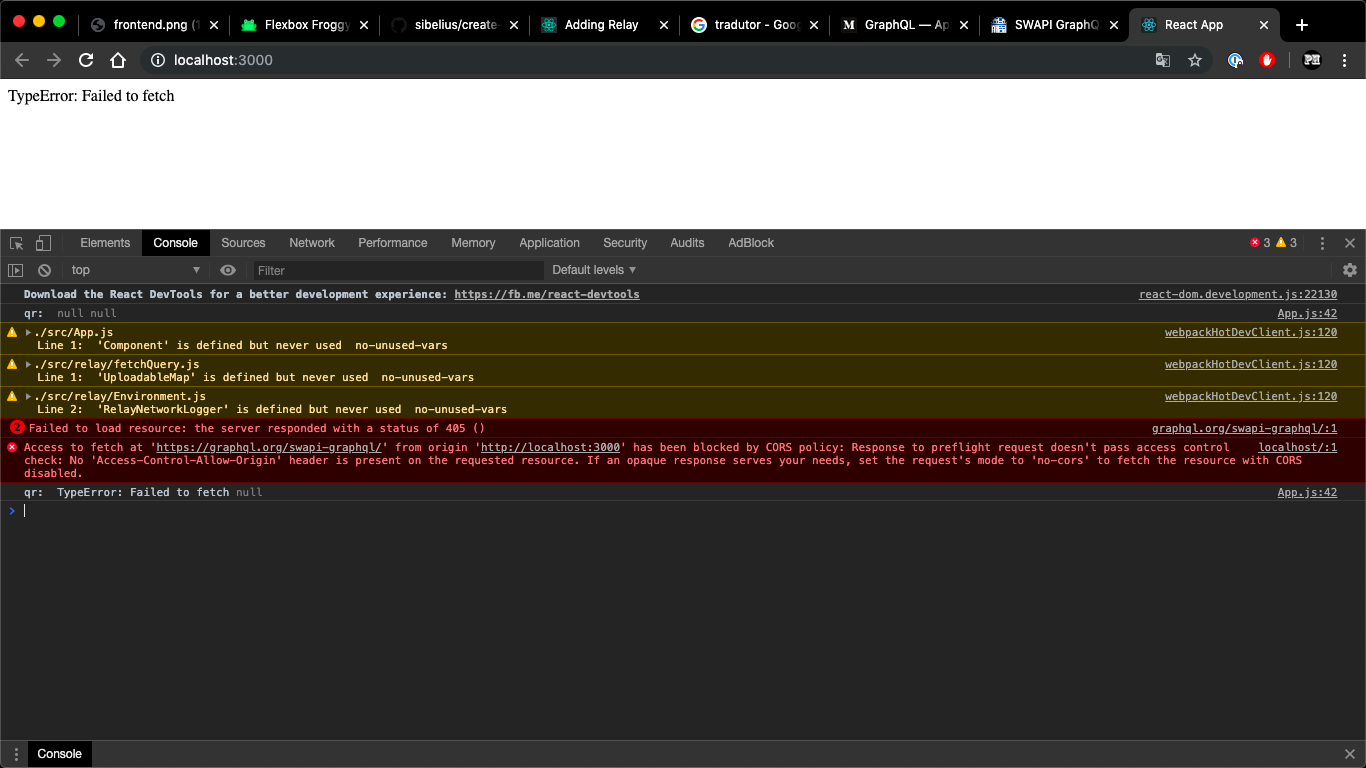Click the console Filter field

(398, 270)
